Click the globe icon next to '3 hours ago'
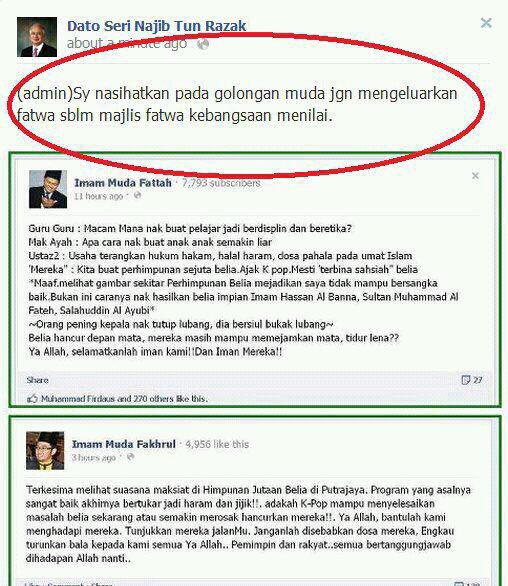 click(130, 457)
